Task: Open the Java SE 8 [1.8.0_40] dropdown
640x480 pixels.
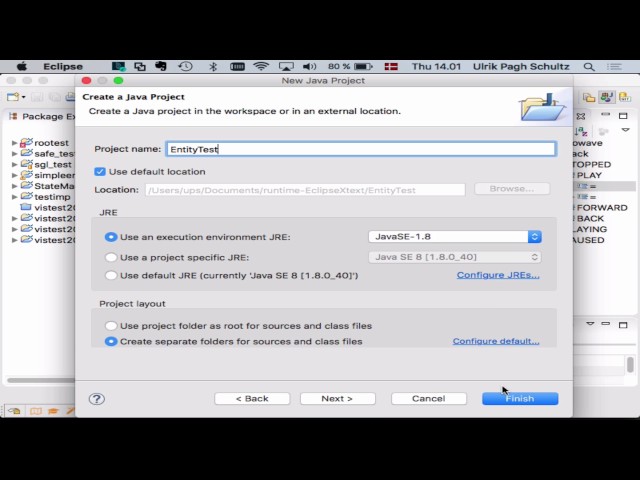Action: pyautogui.click(x=455, y=257)
